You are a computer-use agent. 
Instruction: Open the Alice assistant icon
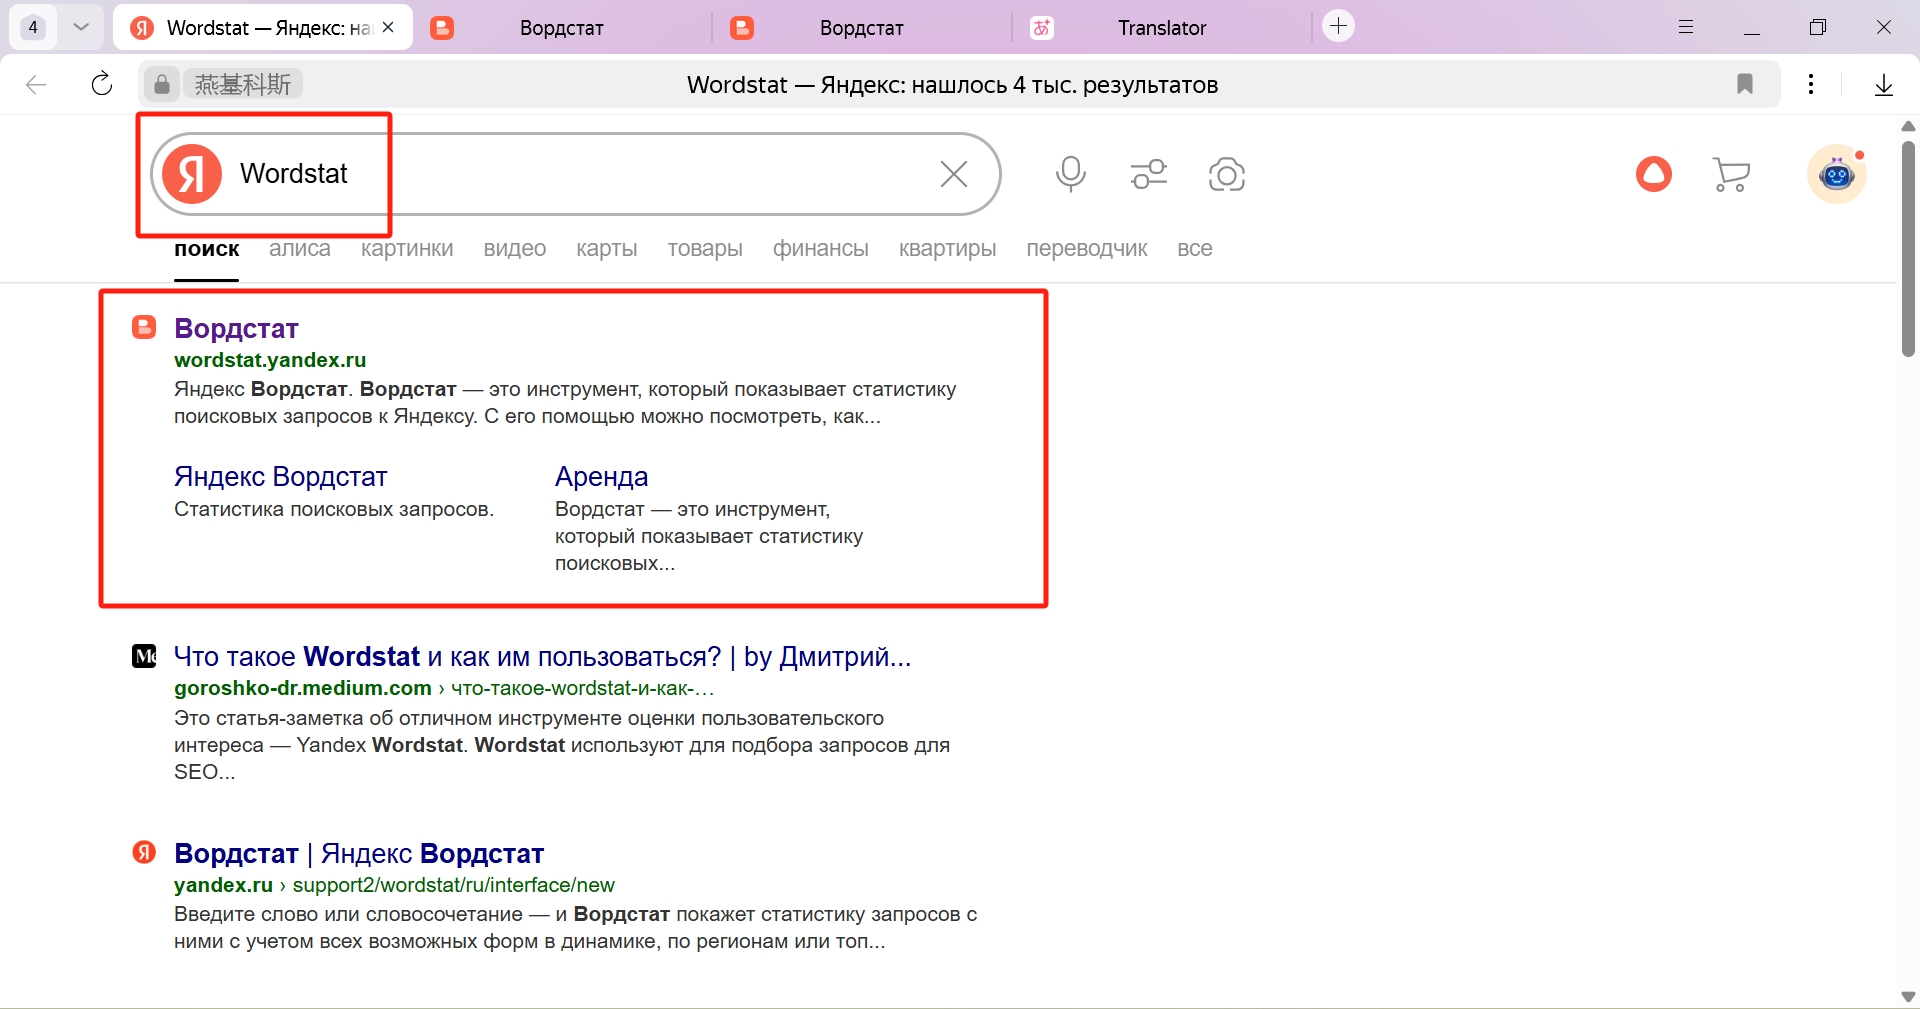[1654, 174]
